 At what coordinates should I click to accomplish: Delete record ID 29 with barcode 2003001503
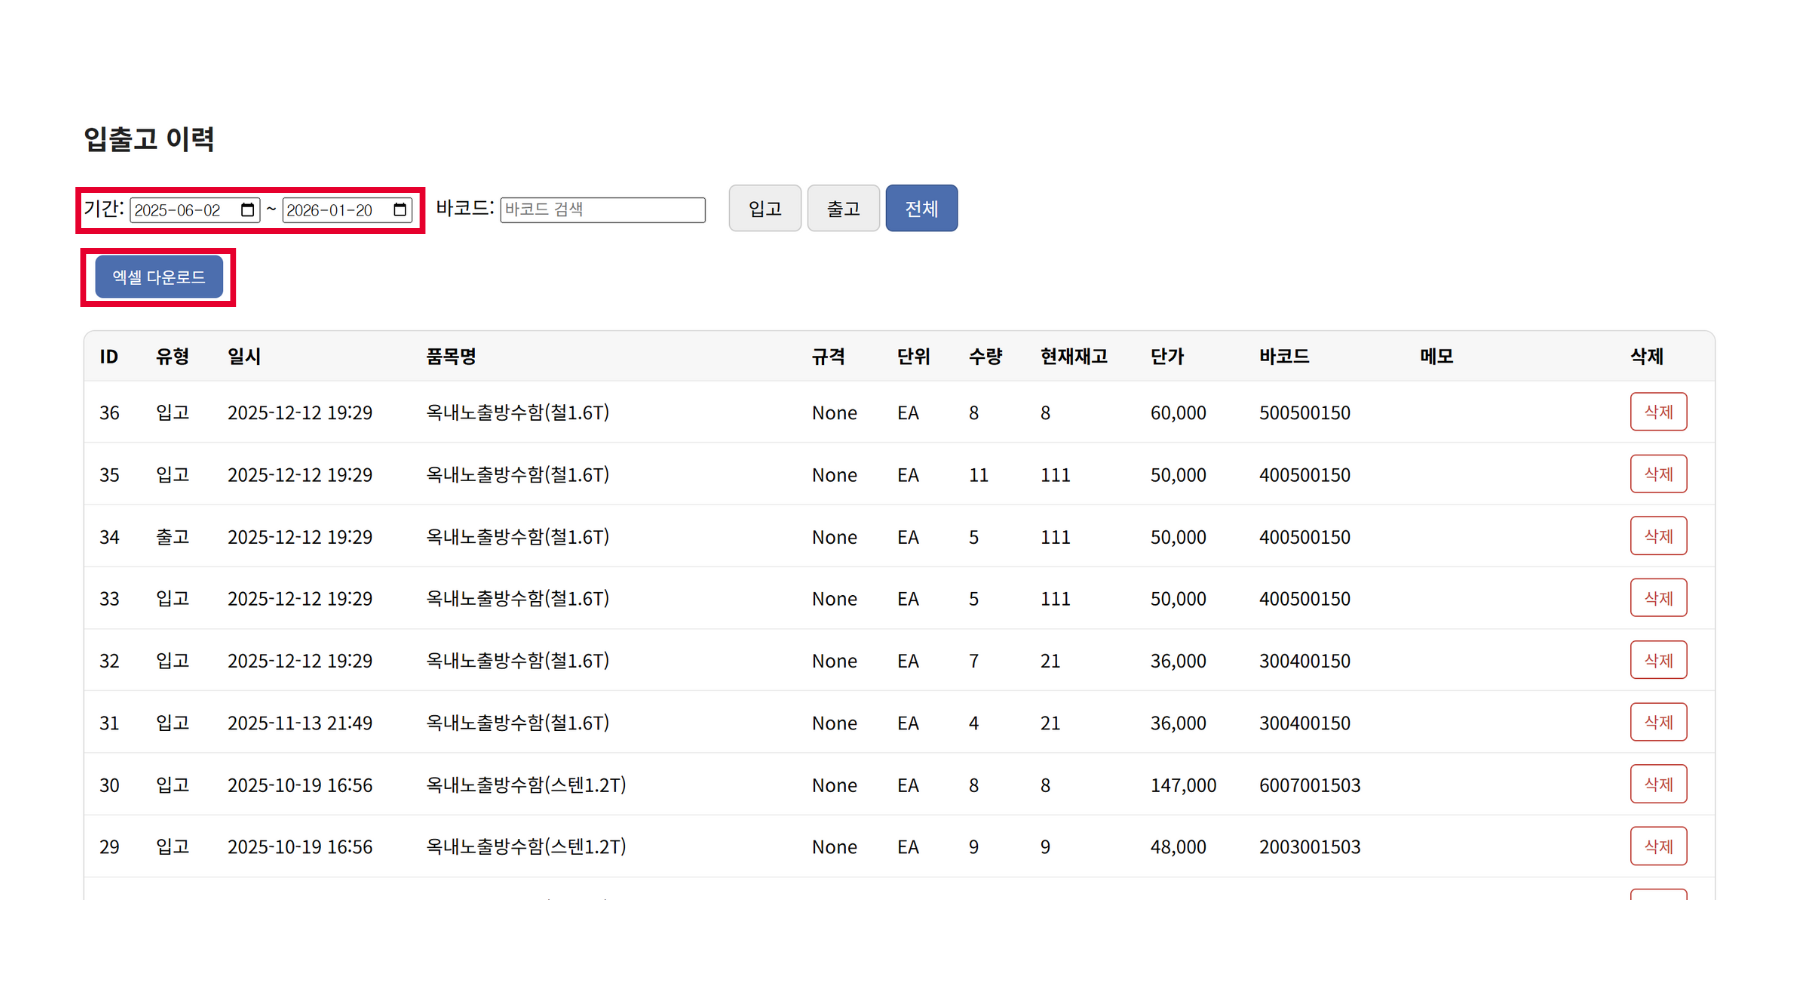pos(1657,846)
